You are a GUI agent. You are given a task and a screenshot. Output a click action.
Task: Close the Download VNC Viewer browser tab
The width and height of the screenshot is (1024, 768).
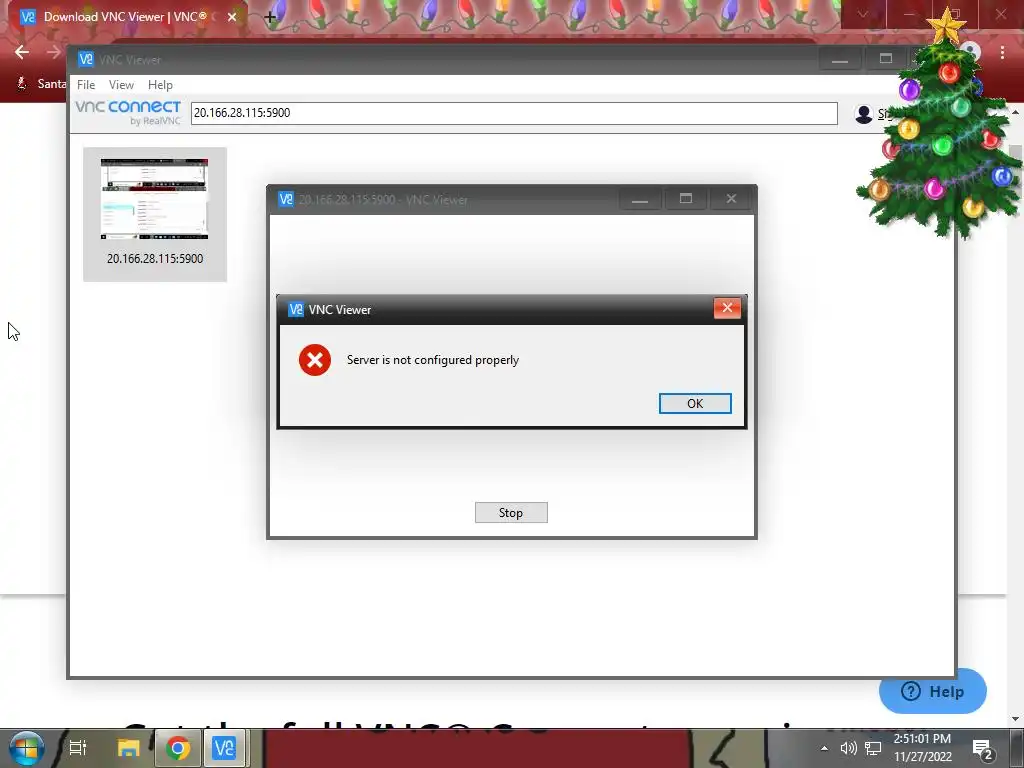click(232, 17)
